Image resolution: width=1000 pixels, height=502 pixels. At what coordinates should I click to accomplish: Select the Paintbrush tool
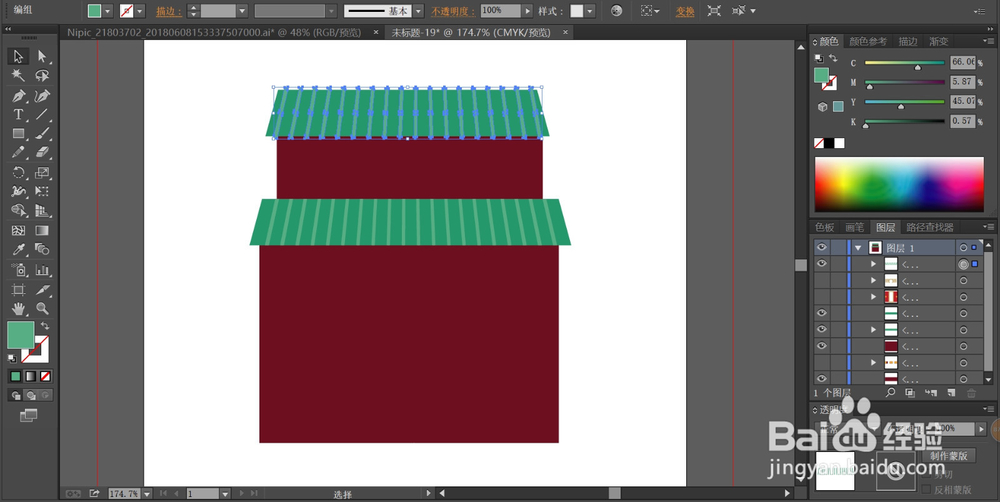point(42,134)
